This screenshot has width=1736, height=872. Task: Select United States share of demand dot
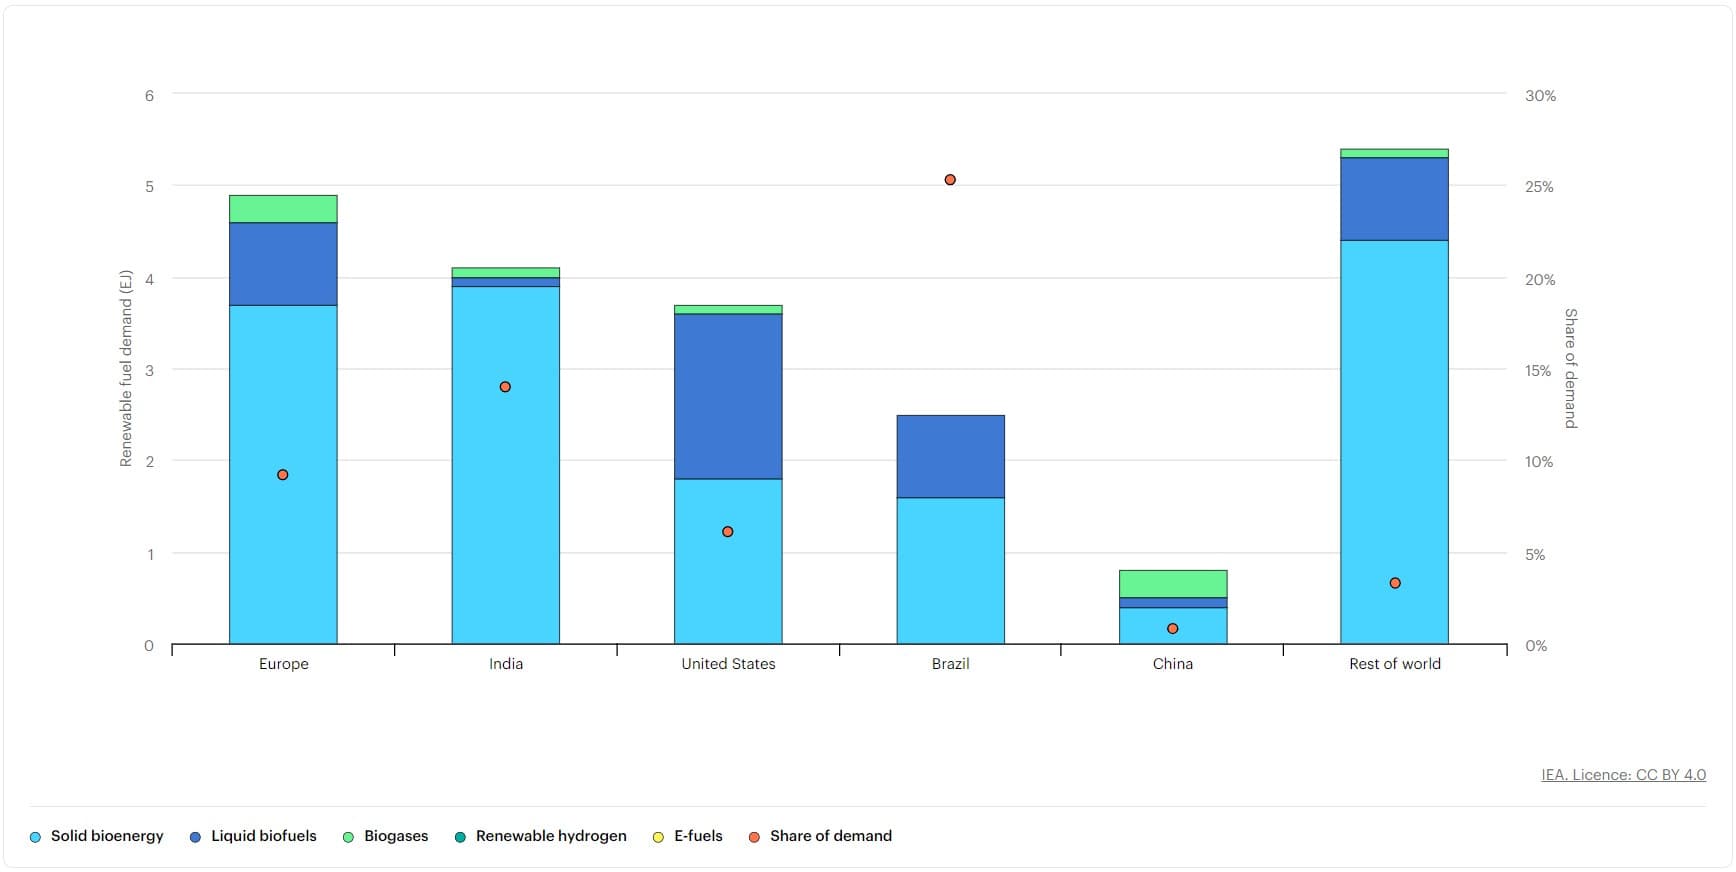tap(728, 532)
